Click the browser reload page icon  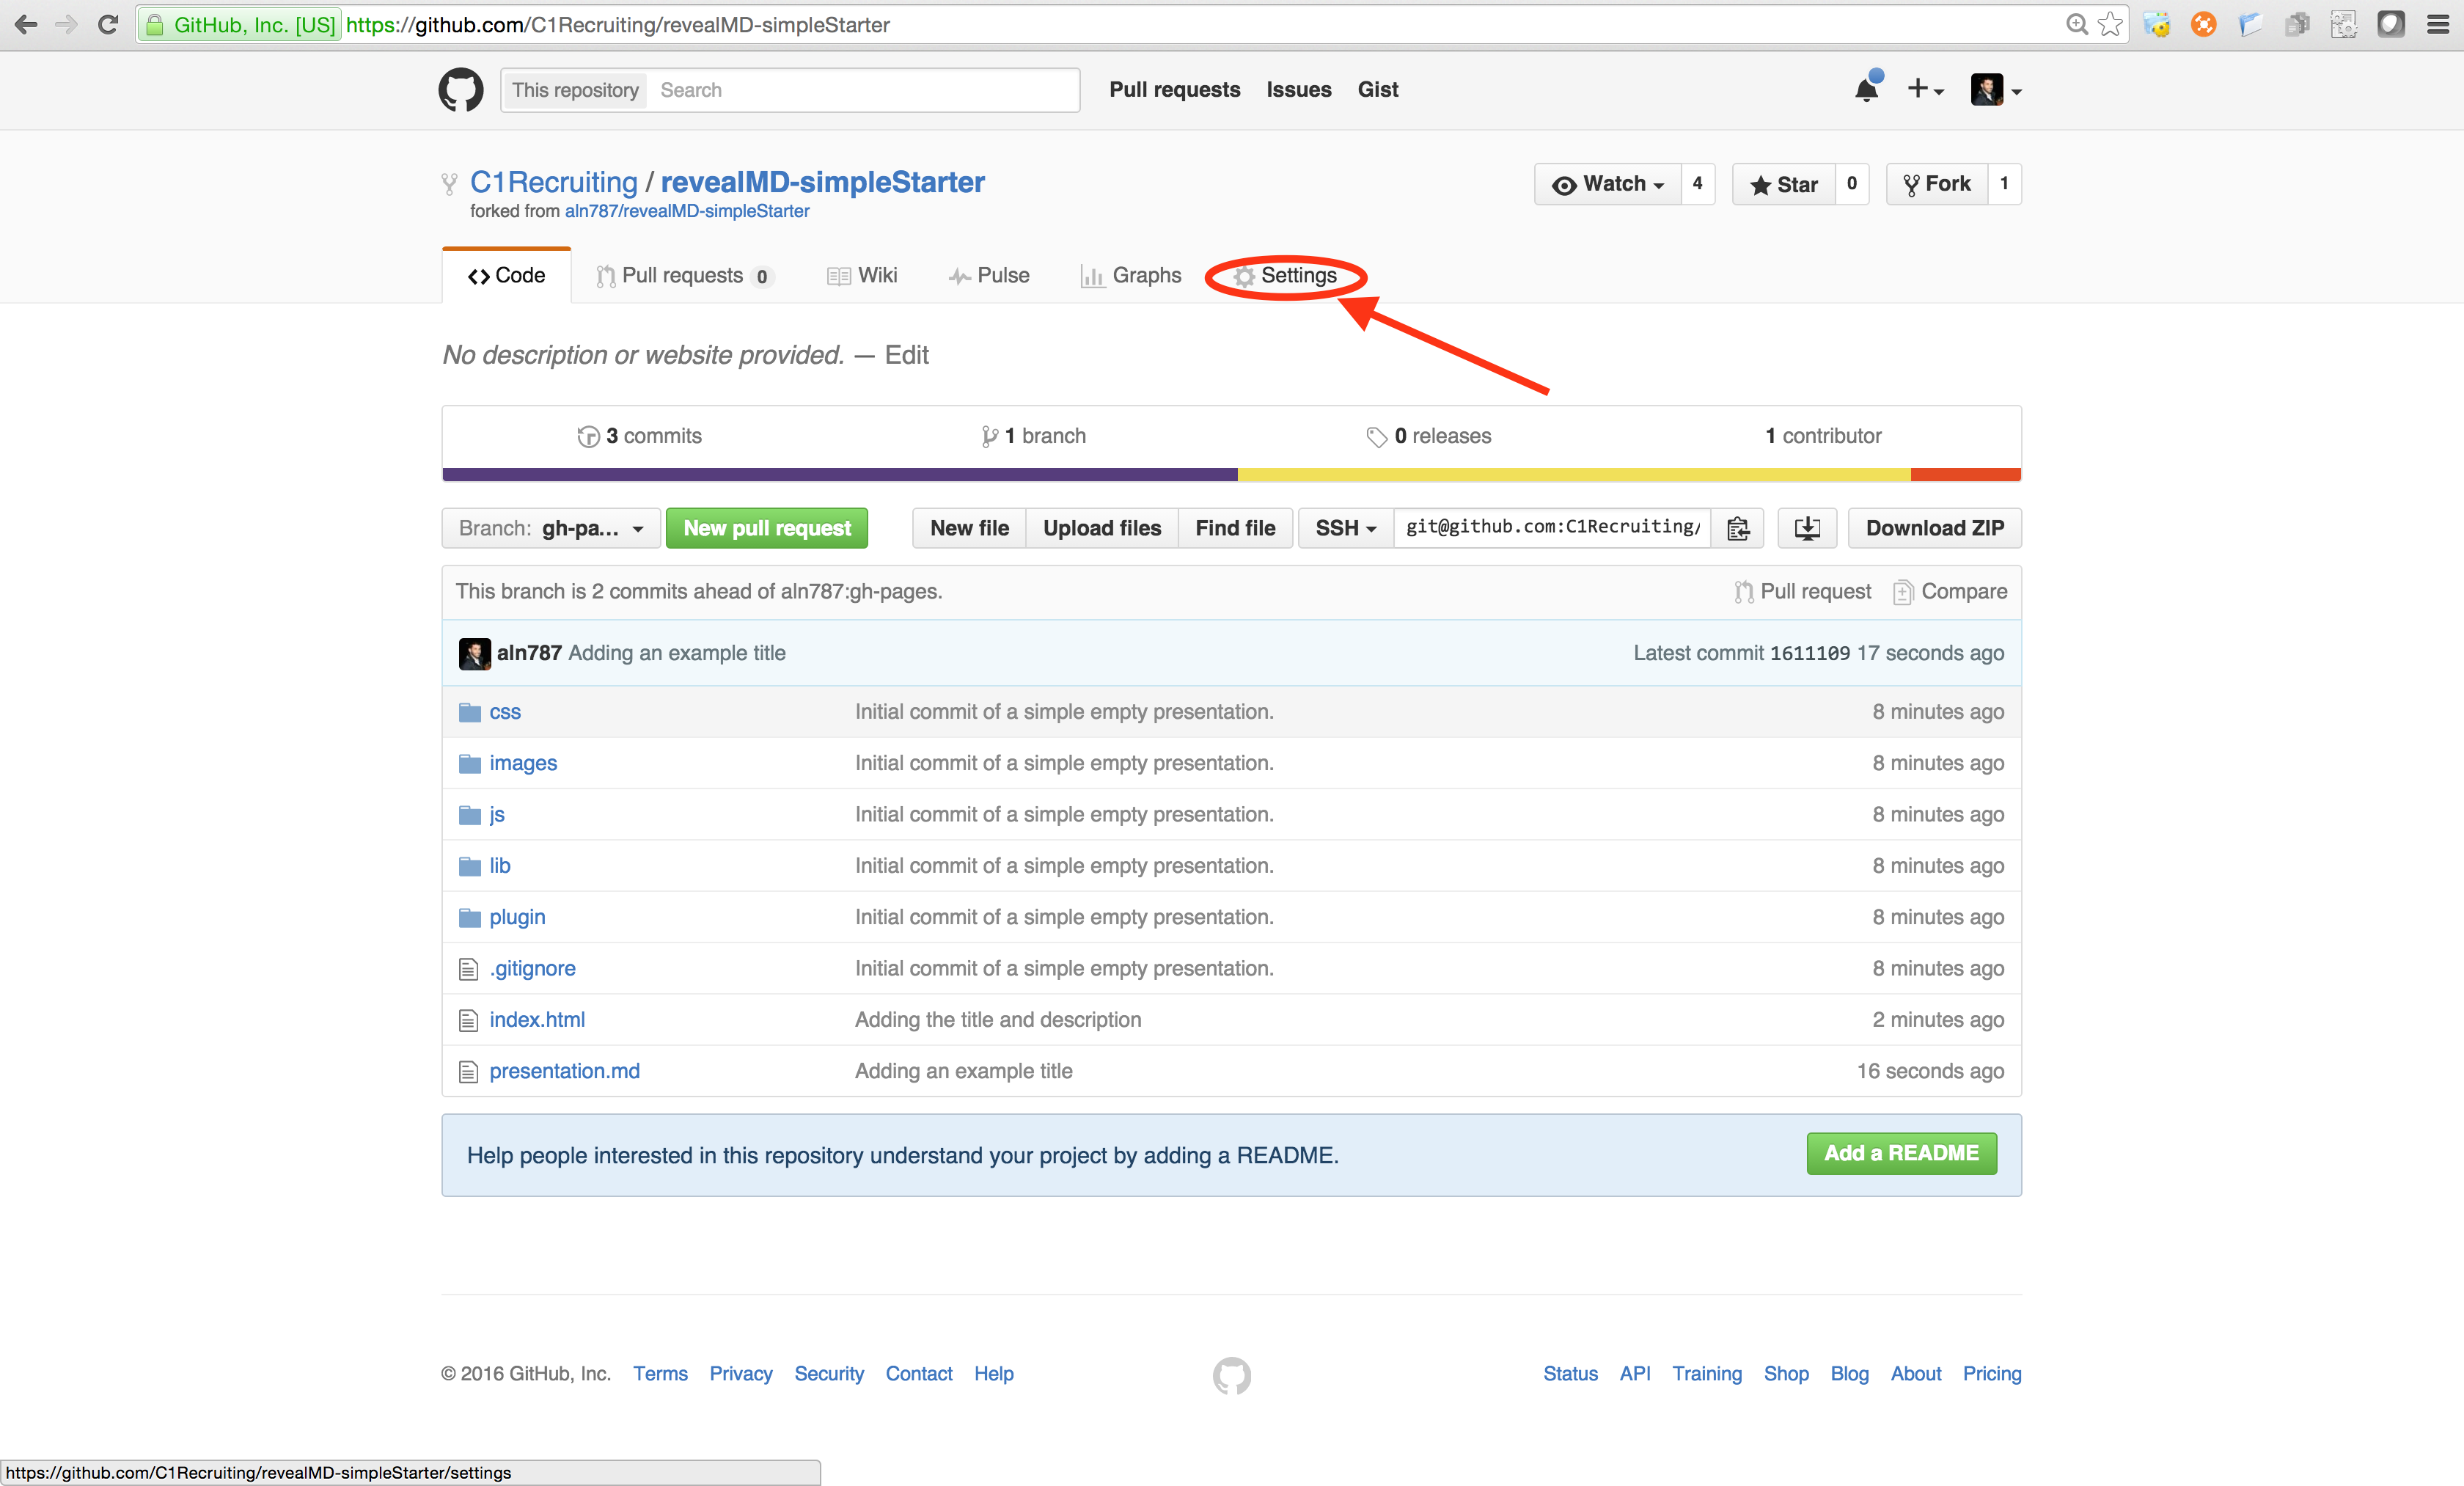click(x=108, y=24)
